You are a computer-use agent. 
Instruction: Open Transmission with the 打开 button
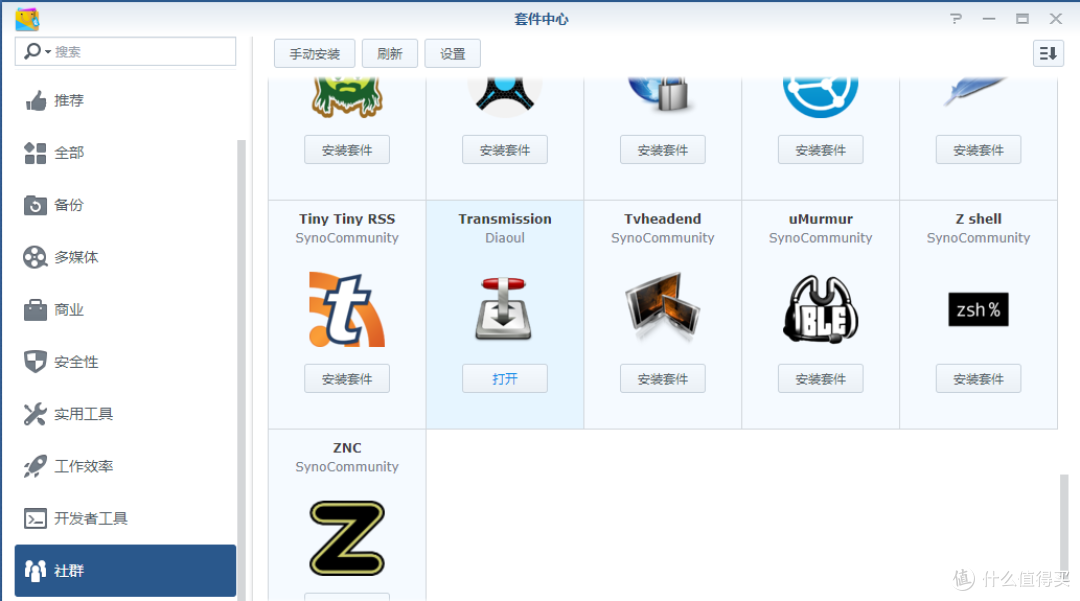pyautogui.click(x=505, y=379)
